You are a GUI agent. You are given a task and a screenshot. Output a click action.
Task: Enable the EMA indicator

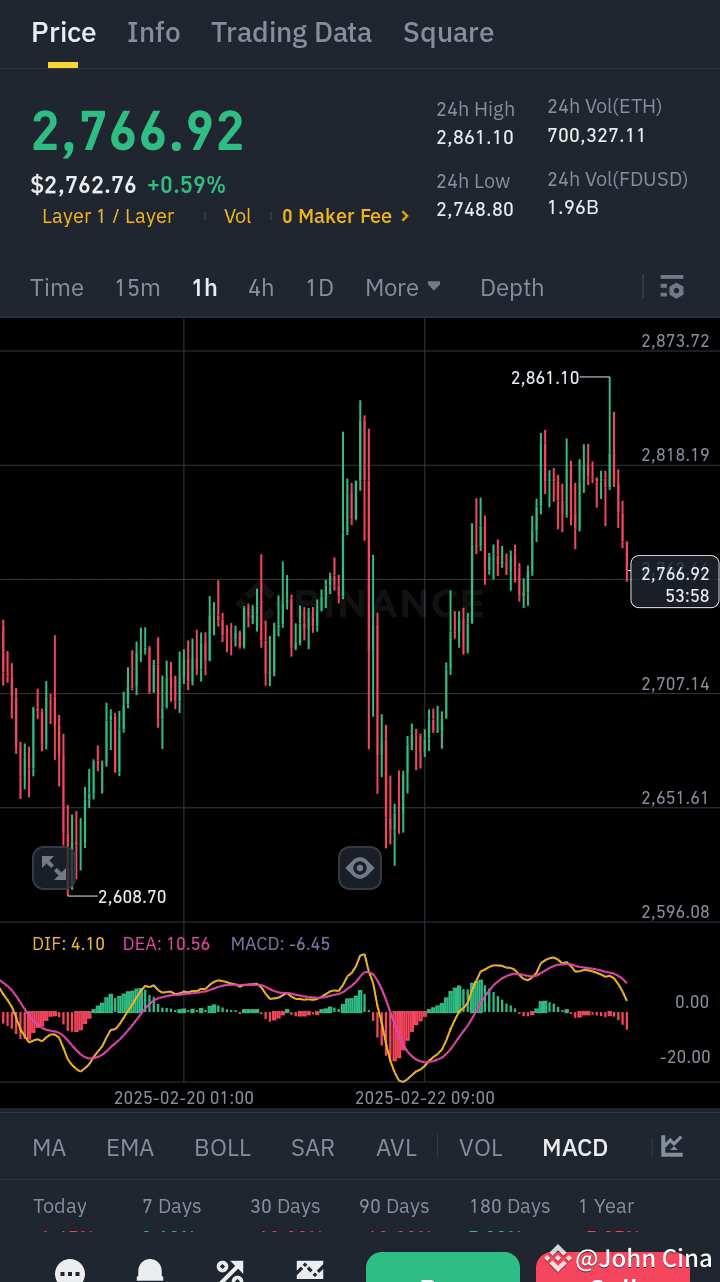coord(130,1147)
